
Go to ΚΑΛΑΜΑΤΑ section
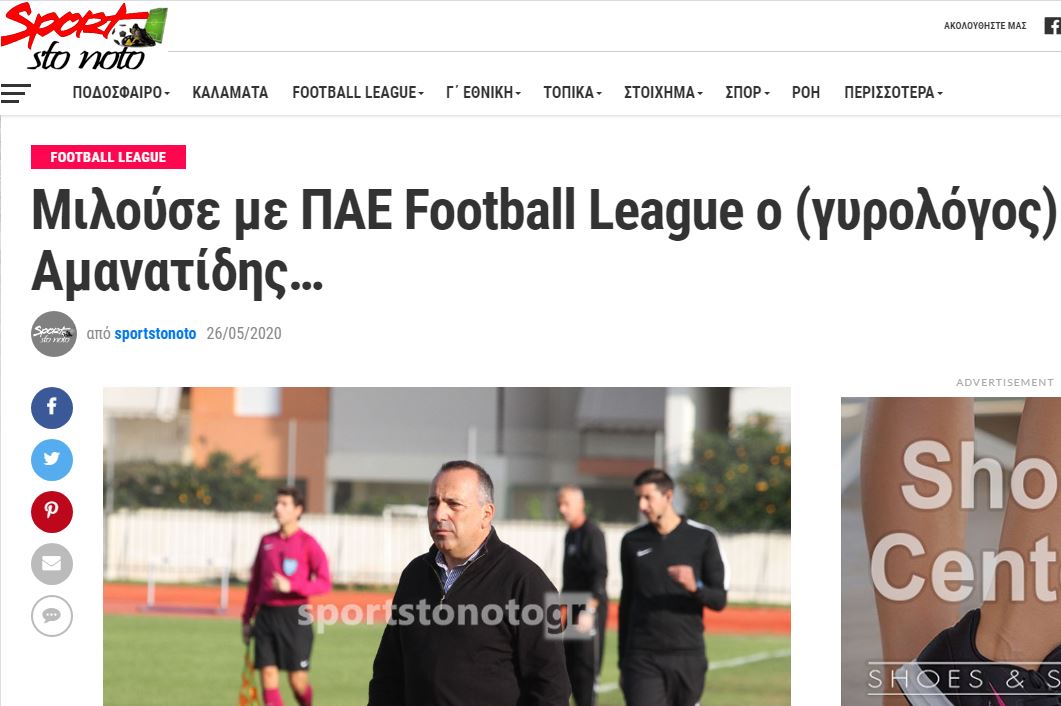pyautogui.click(x=230, y=93)
